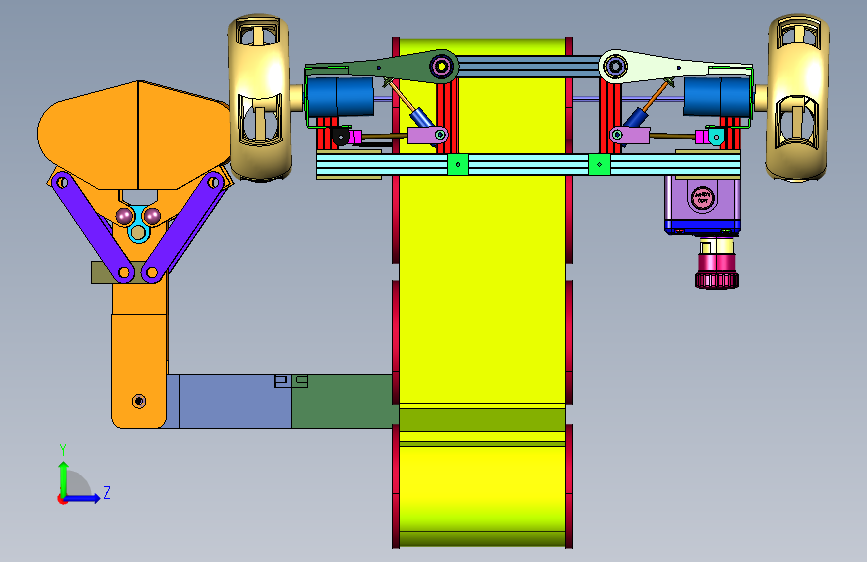Click the white arm's pivot bearing
Screen dimensions: 867x562
pos(615,67)
